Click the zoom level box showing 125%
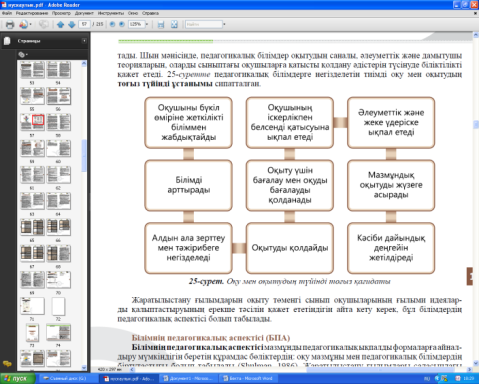 (136, 24)
